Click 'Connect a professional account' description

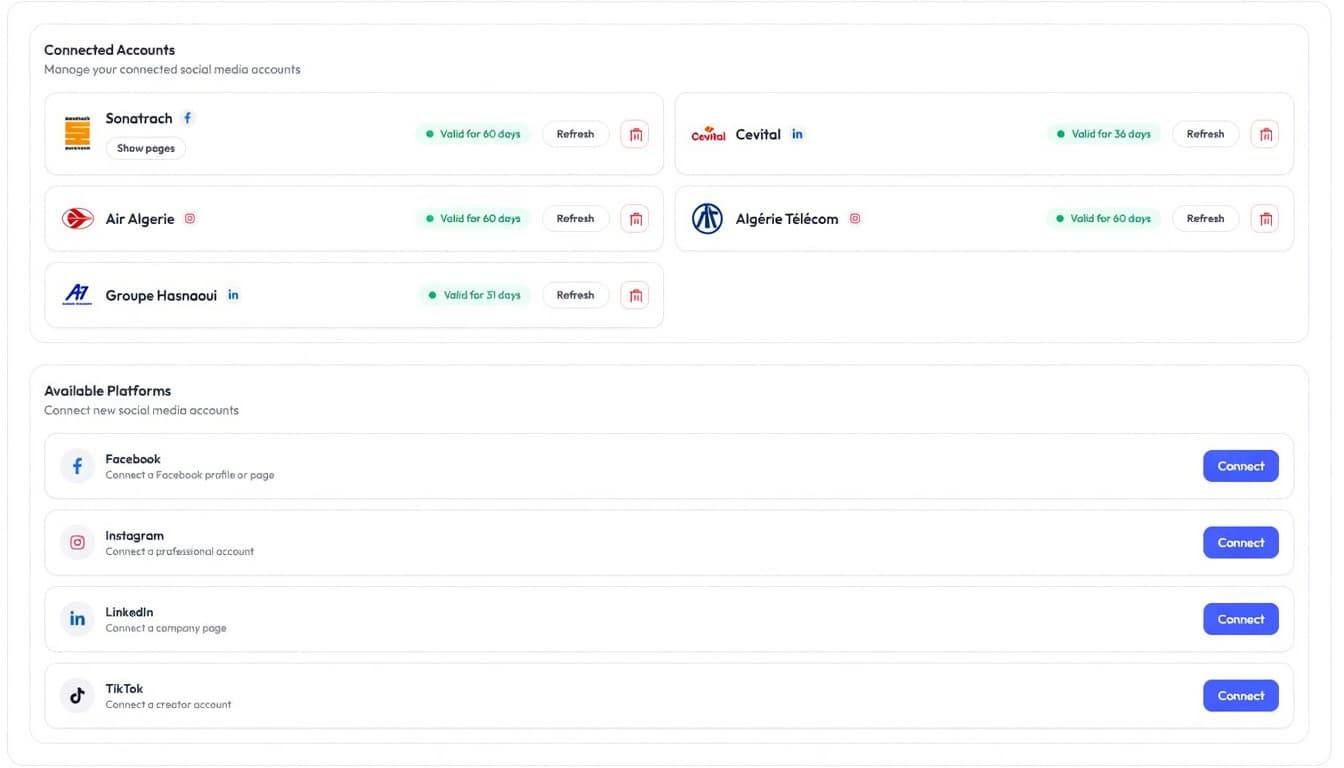point(180,552)
